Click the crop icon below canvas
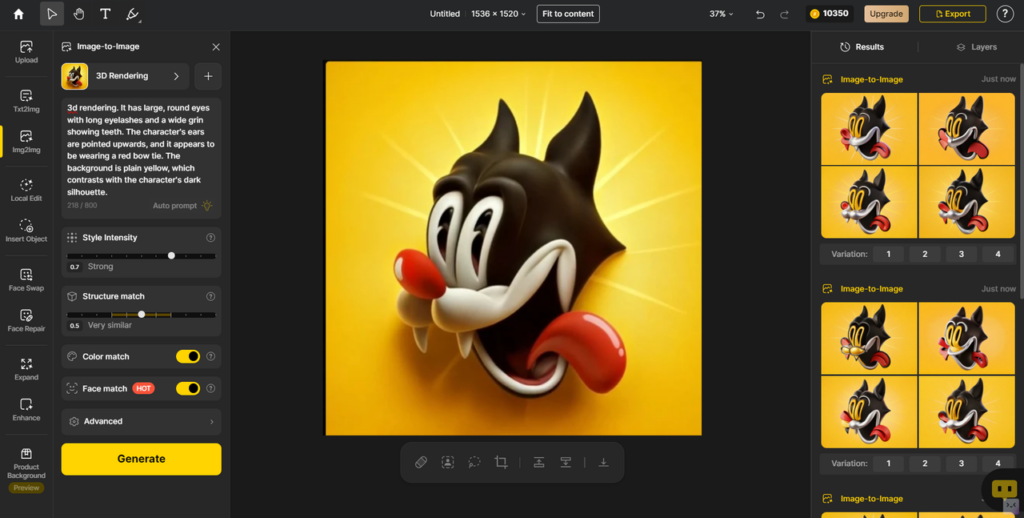The width and height of the screenshot is (1024, 518). (x=501, y=462)
